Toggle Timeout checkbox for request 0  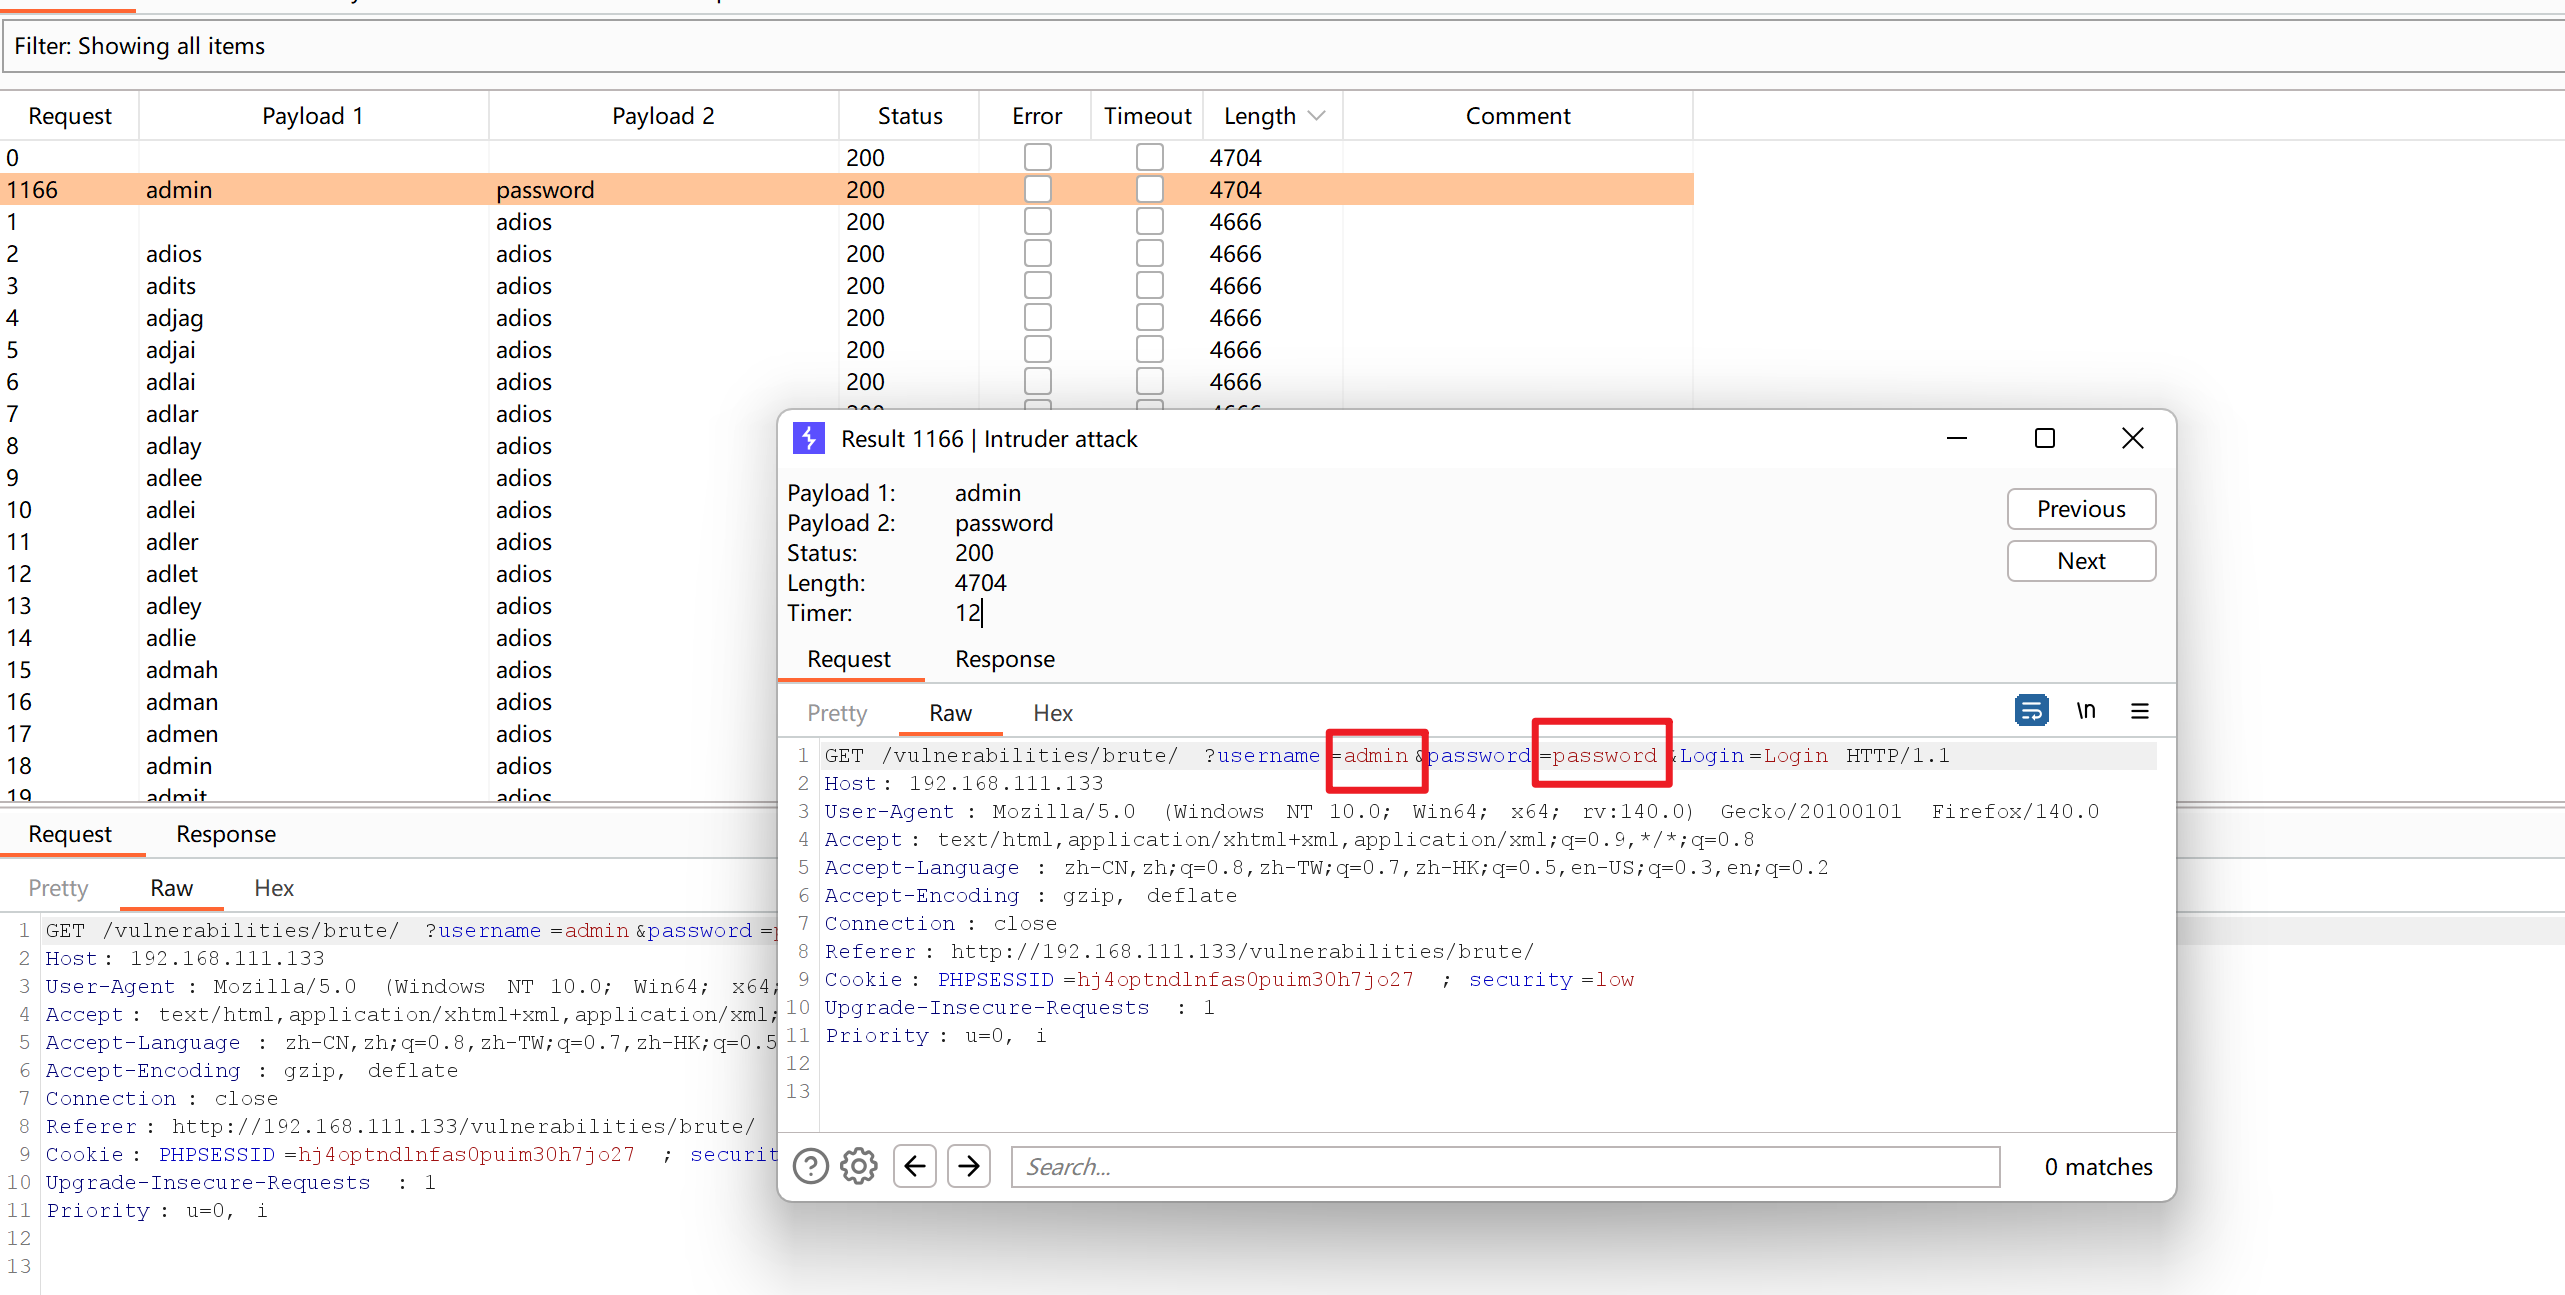(x=1150, y=157)
